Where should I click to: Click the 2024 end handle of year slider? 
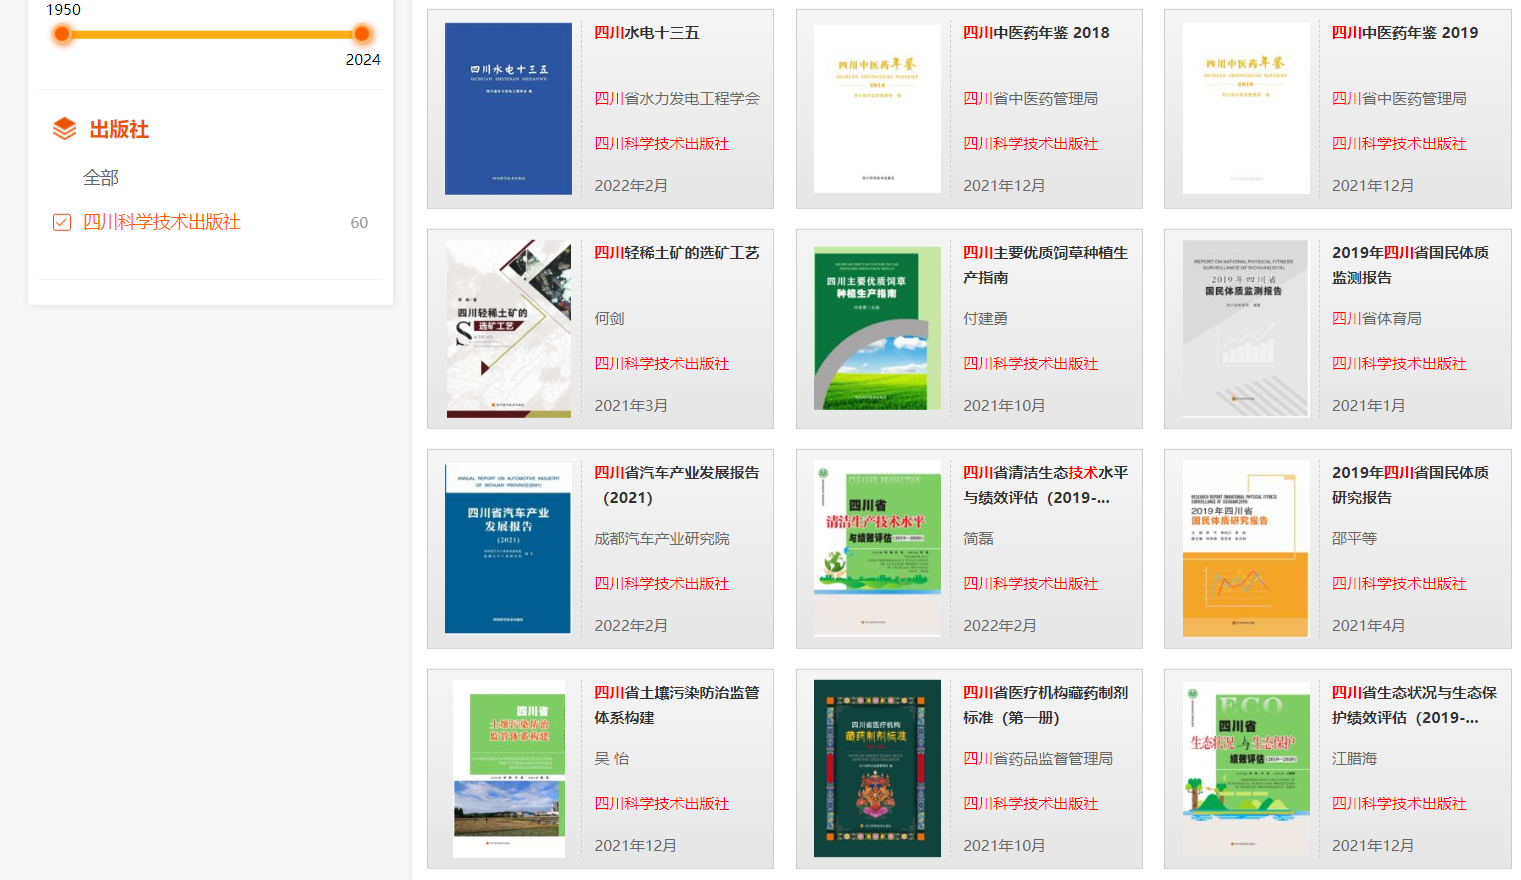[362, 34]
